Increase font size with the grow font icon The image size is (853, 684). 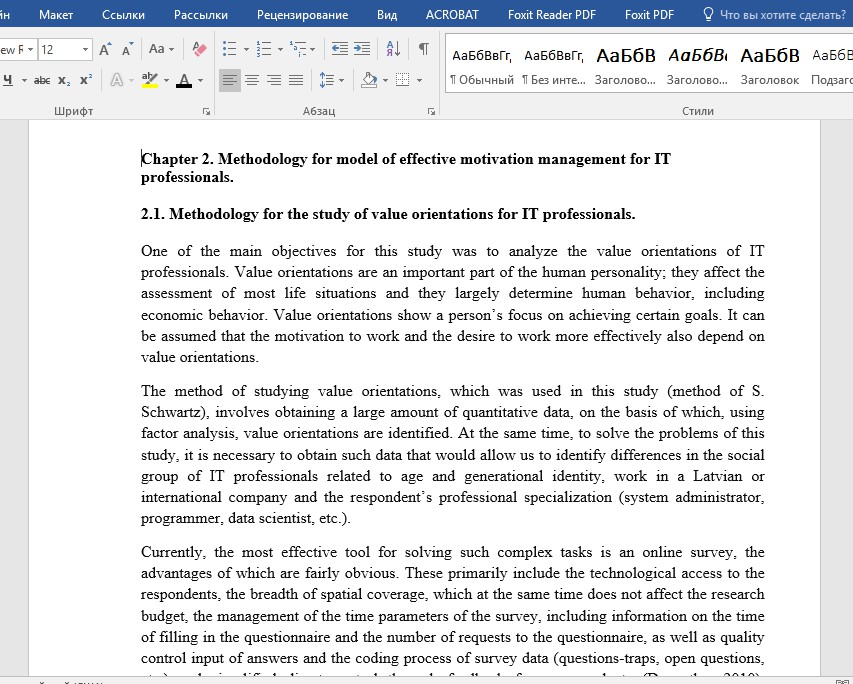click(106, 50)
